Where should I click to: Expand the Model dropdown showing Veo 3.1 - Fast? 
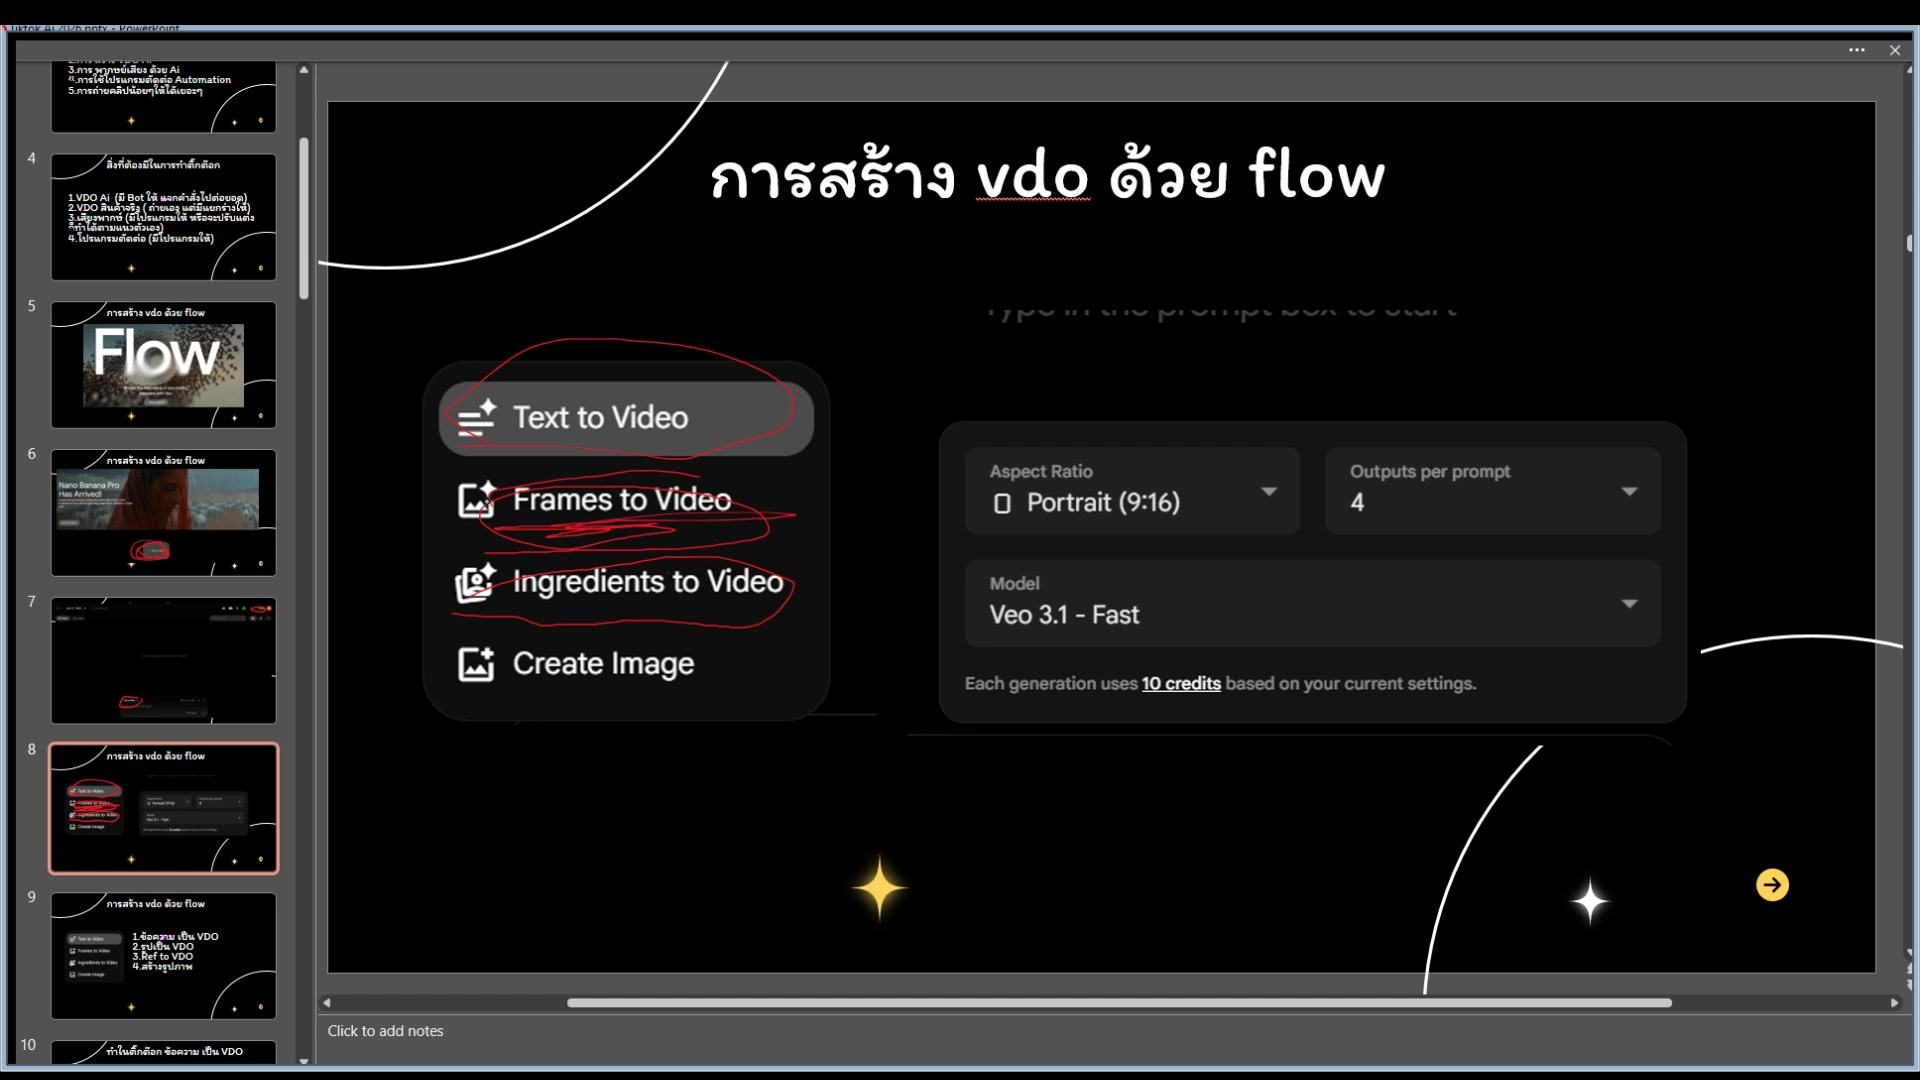point(1629,603)
